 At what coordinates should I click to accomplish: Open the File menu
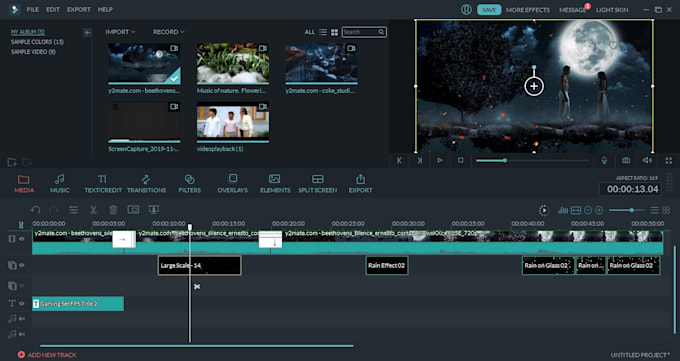click(x=33, y=9)
